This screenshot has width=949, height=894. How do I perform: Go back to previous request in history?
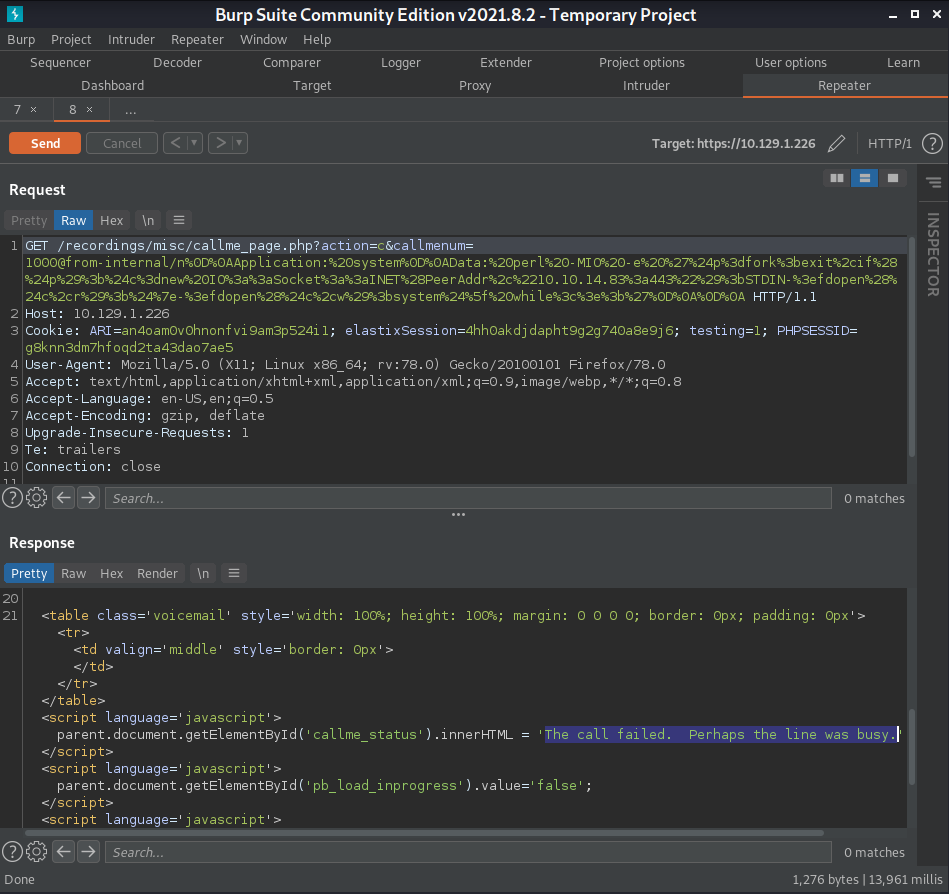point(176,143)
